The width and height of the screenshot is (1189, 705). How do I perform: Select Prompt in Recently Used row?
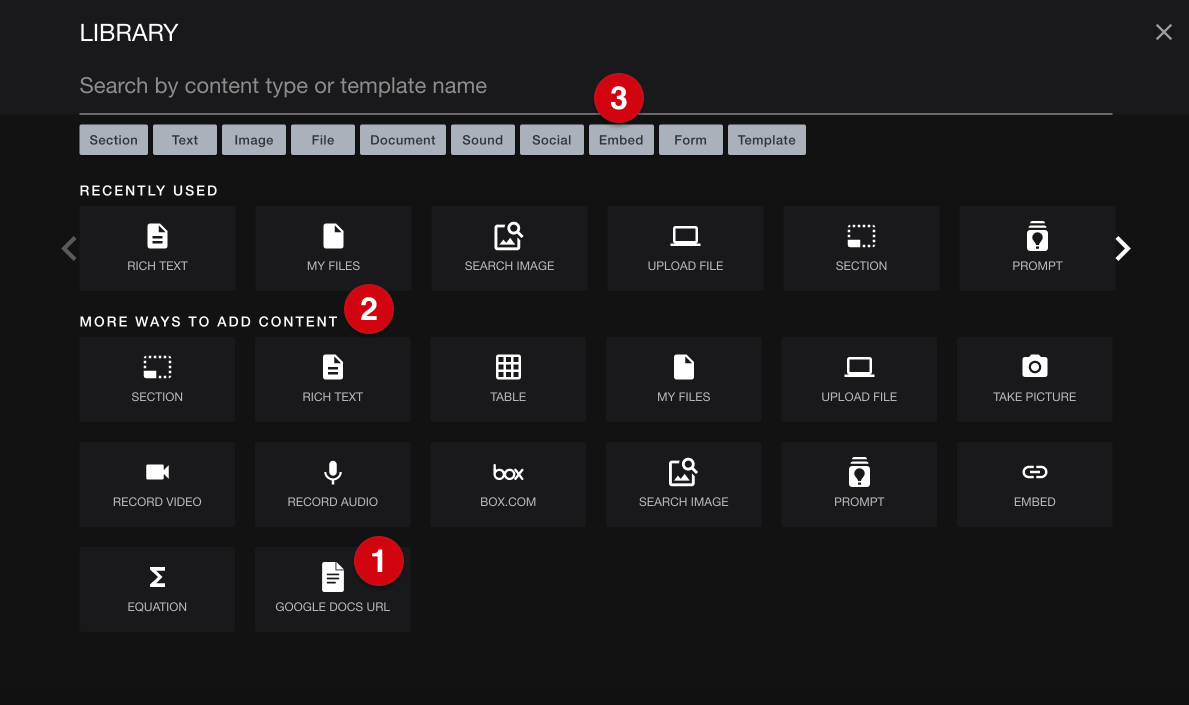(1037, 249)
